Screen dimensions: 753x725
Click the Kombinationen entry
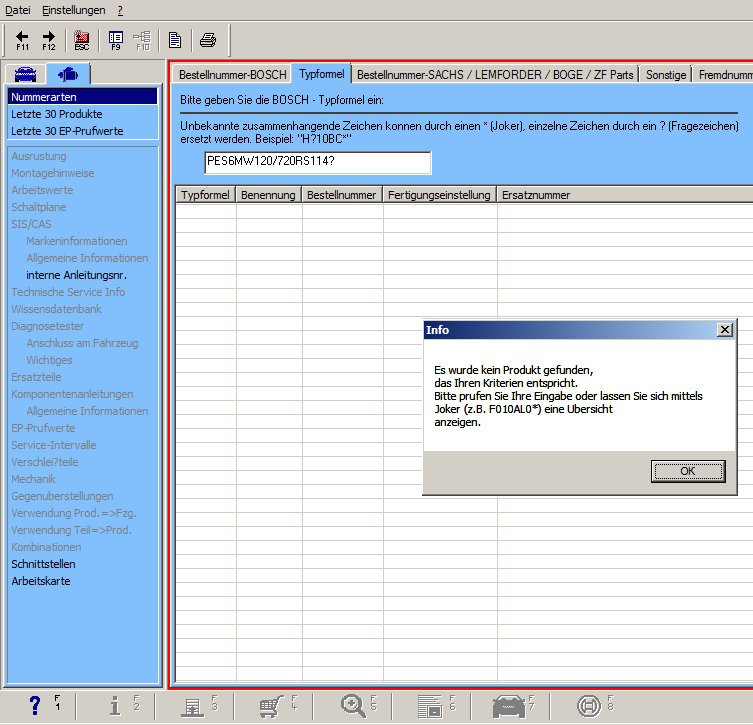pos(46,547)
